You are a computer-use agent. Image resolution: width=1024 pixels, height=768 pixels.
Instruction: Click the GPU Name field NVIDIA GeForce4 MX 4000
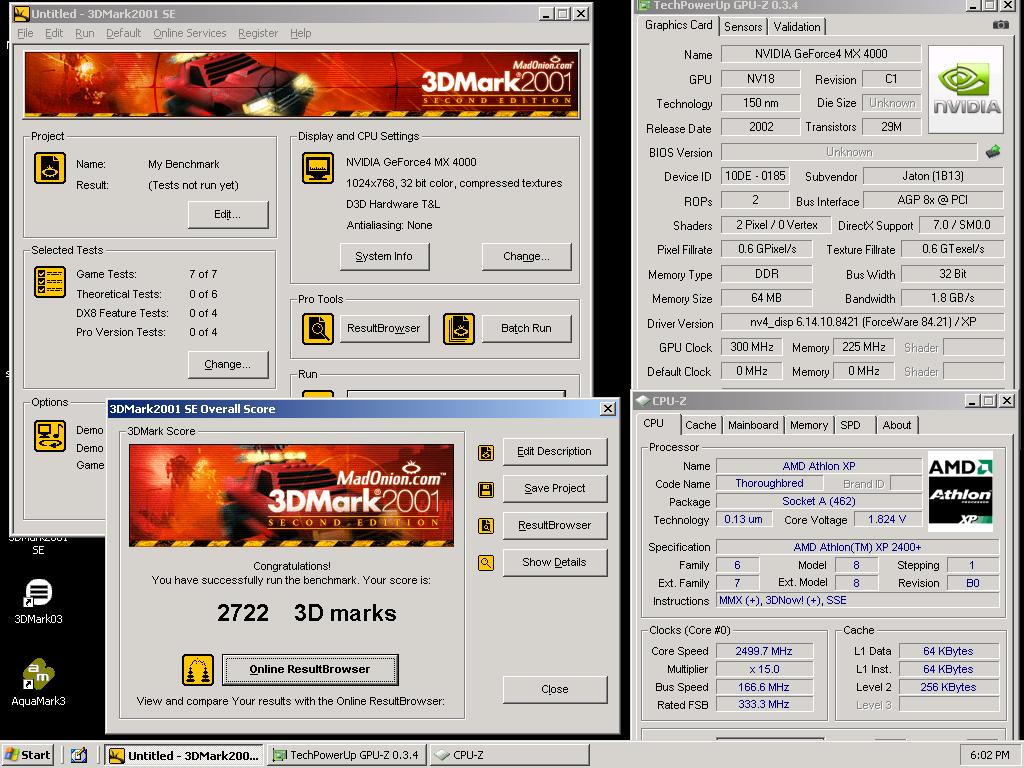(821, 54)
